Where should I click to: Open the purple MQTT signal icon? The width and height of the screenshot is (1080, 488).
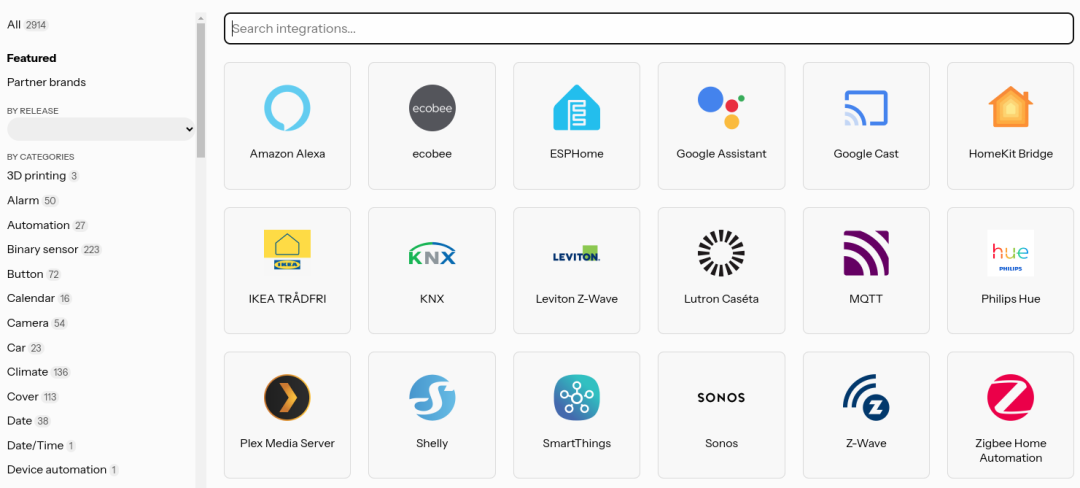(866, 253)
